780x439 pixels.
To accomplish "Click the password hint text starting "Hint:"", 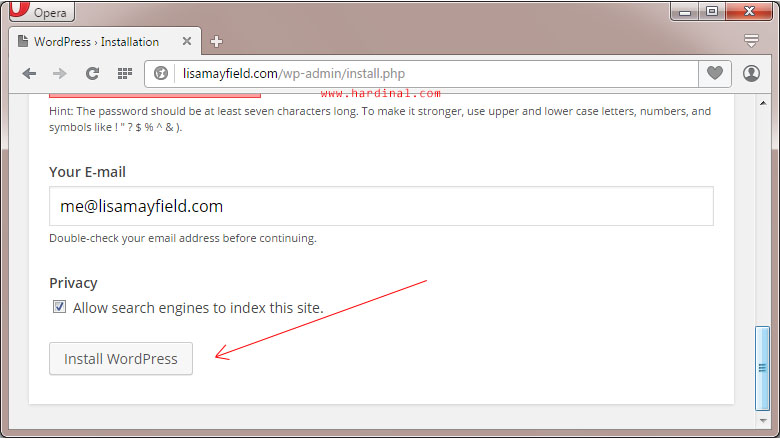I will pyautogui.click(x=380, y=119).
